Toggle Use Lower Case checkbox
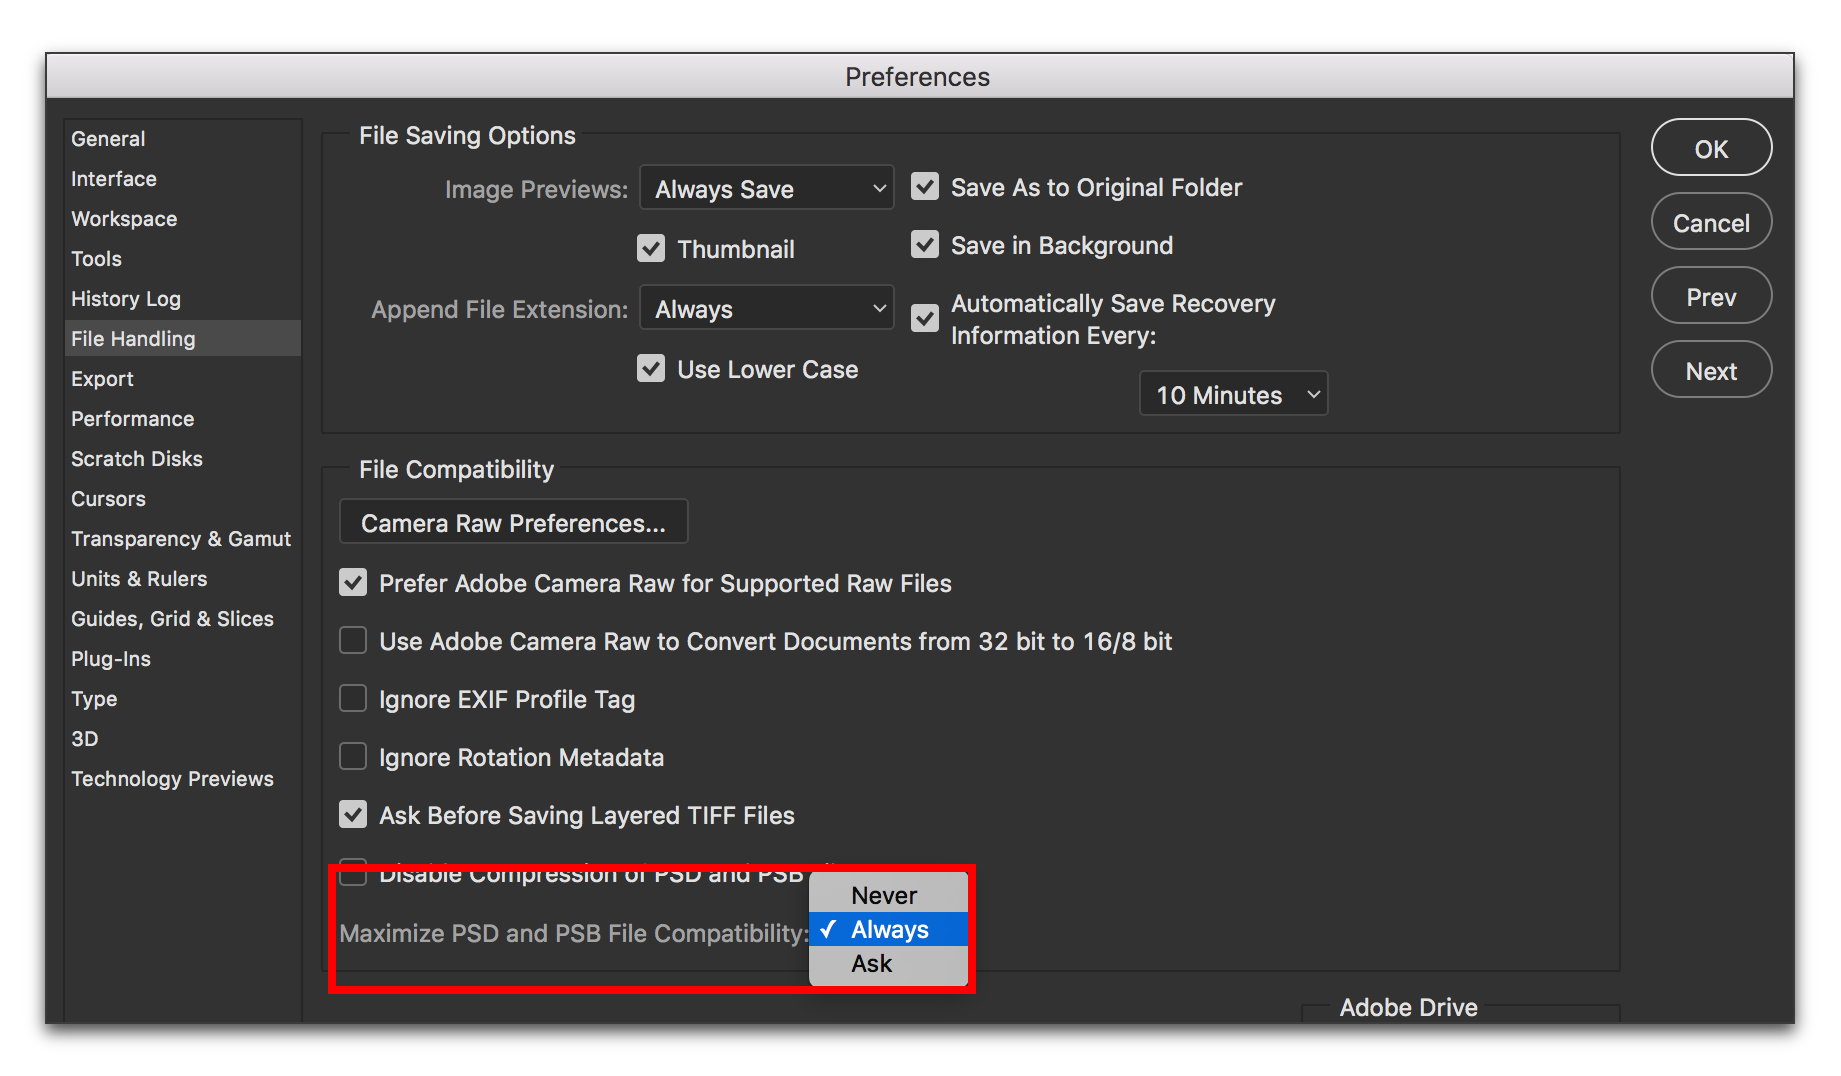This screenshot has height=1076, width=1841. (651, 368)
